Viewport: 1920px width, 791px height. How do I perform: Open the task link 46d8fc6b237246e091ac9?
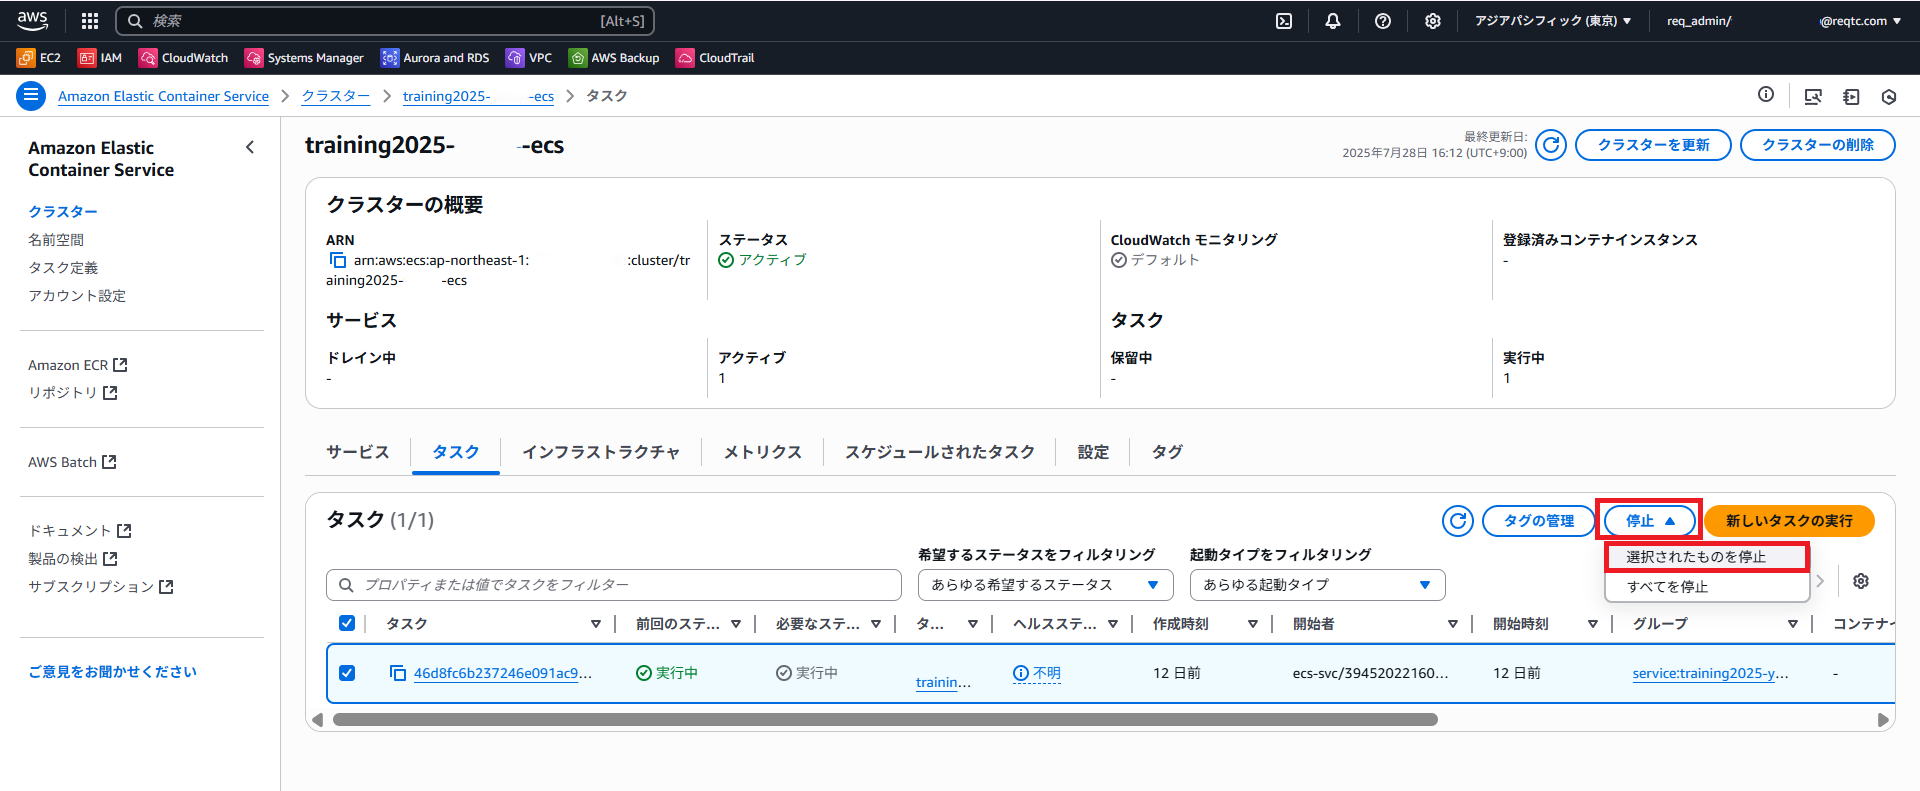502,673
